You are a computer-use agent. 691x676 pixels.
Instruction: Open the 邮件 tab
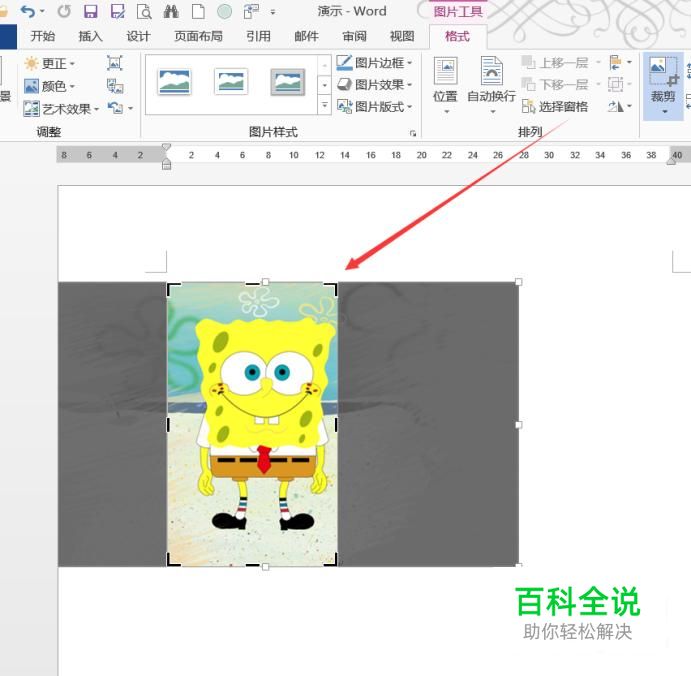(306, 36)
